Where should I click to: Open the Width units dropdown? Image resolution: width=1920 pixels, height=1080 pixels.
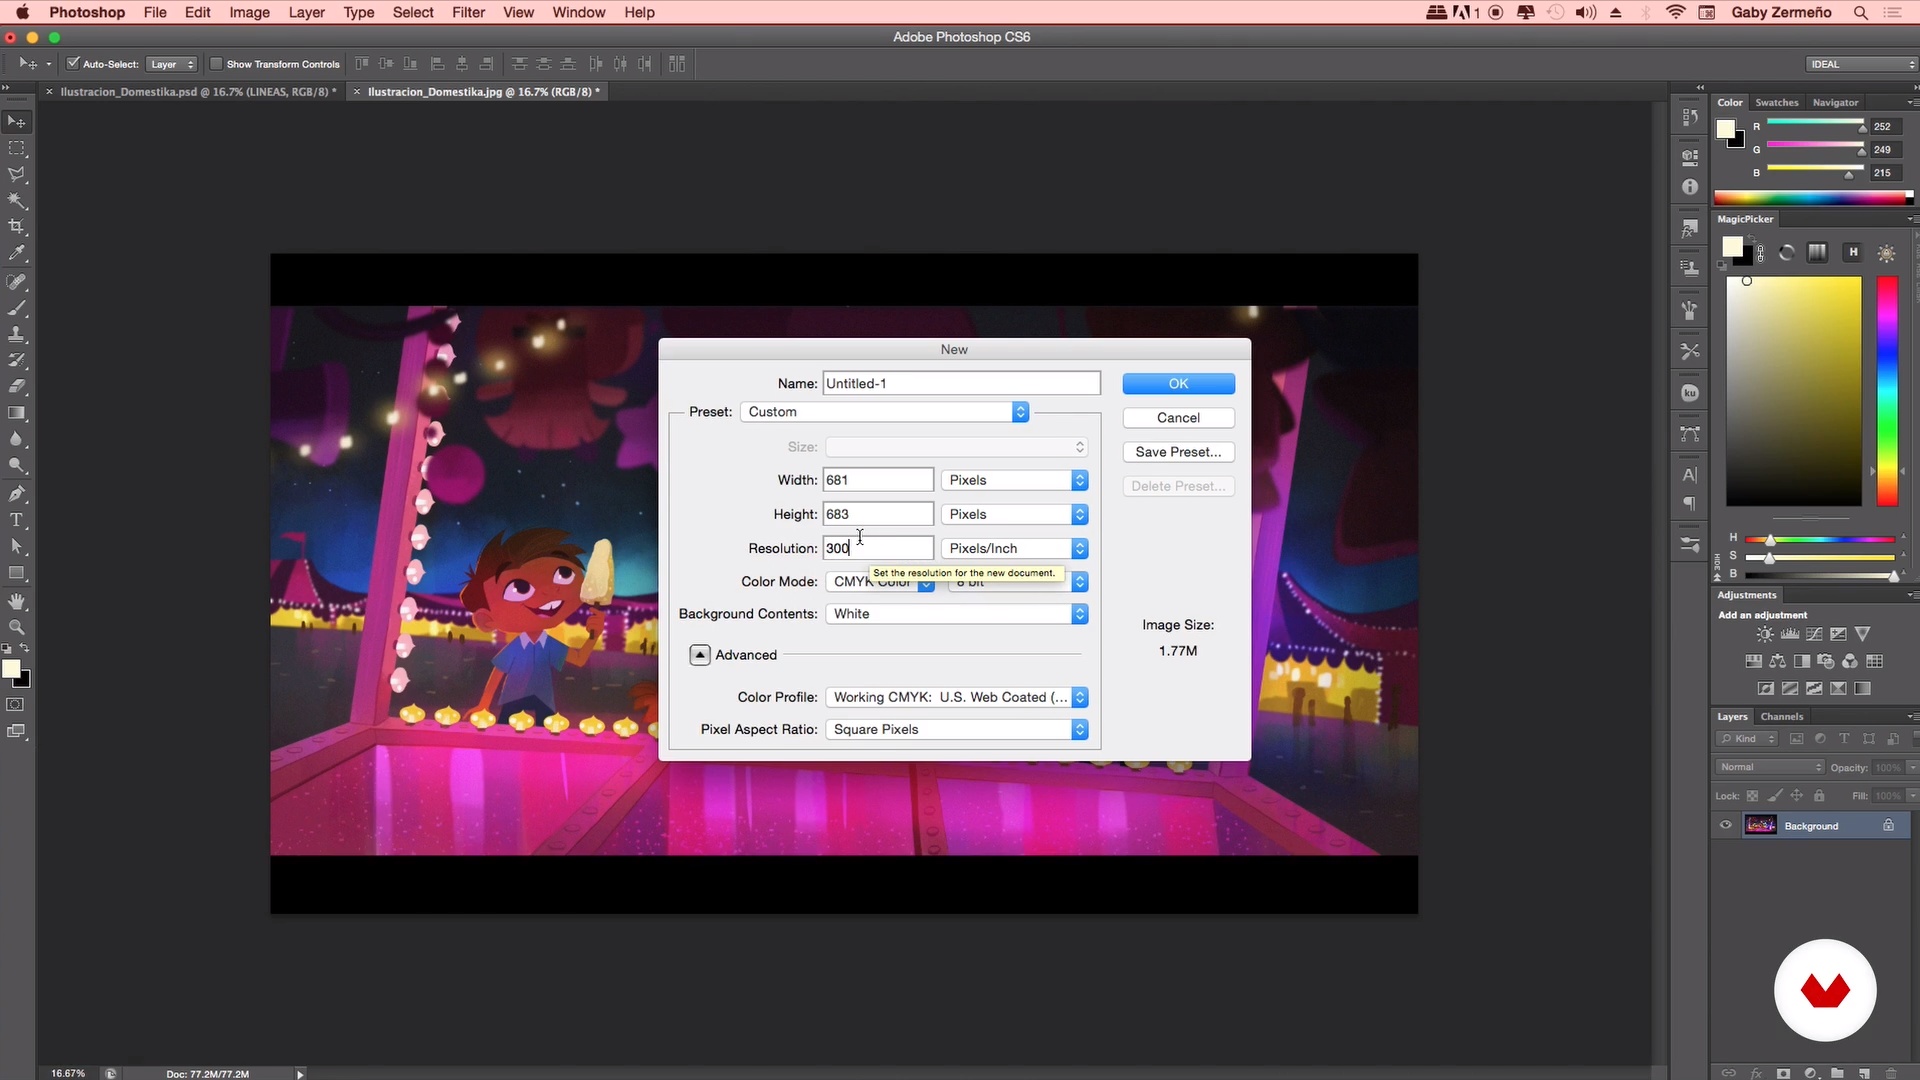[x=1014, y=480]
